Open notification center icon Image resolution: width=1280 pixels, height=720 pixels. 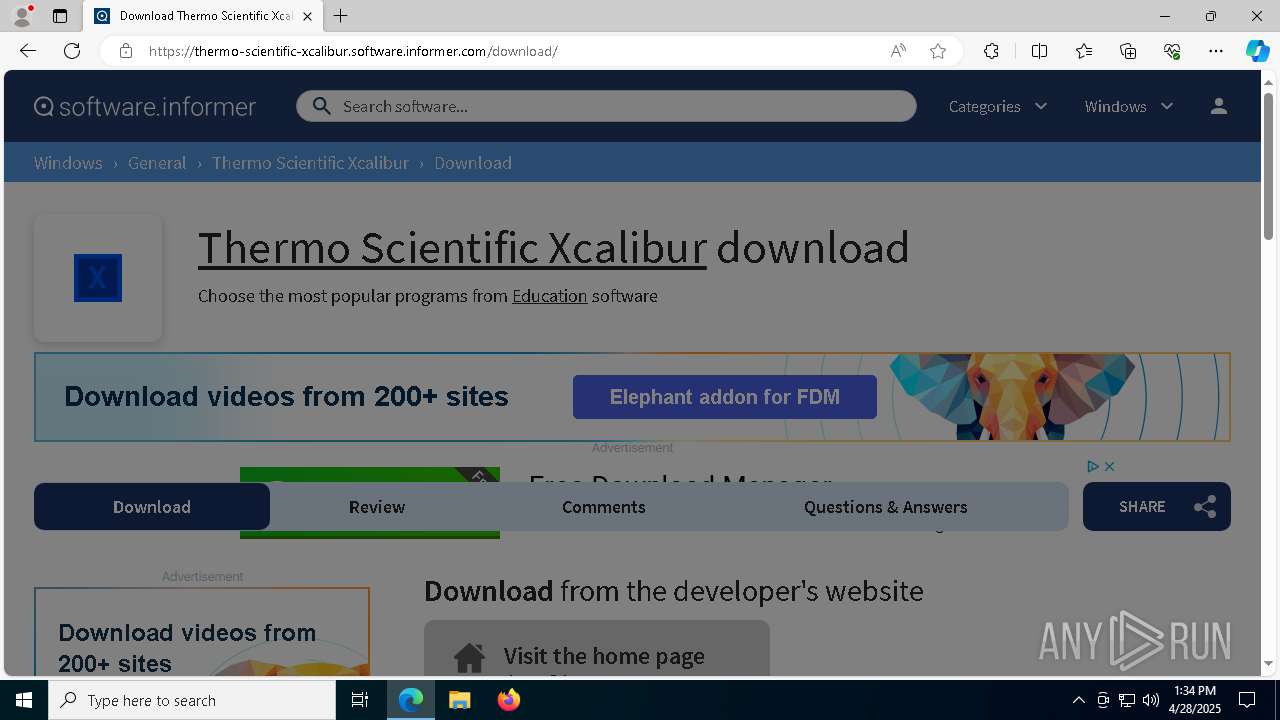(x=1247, y=700)
